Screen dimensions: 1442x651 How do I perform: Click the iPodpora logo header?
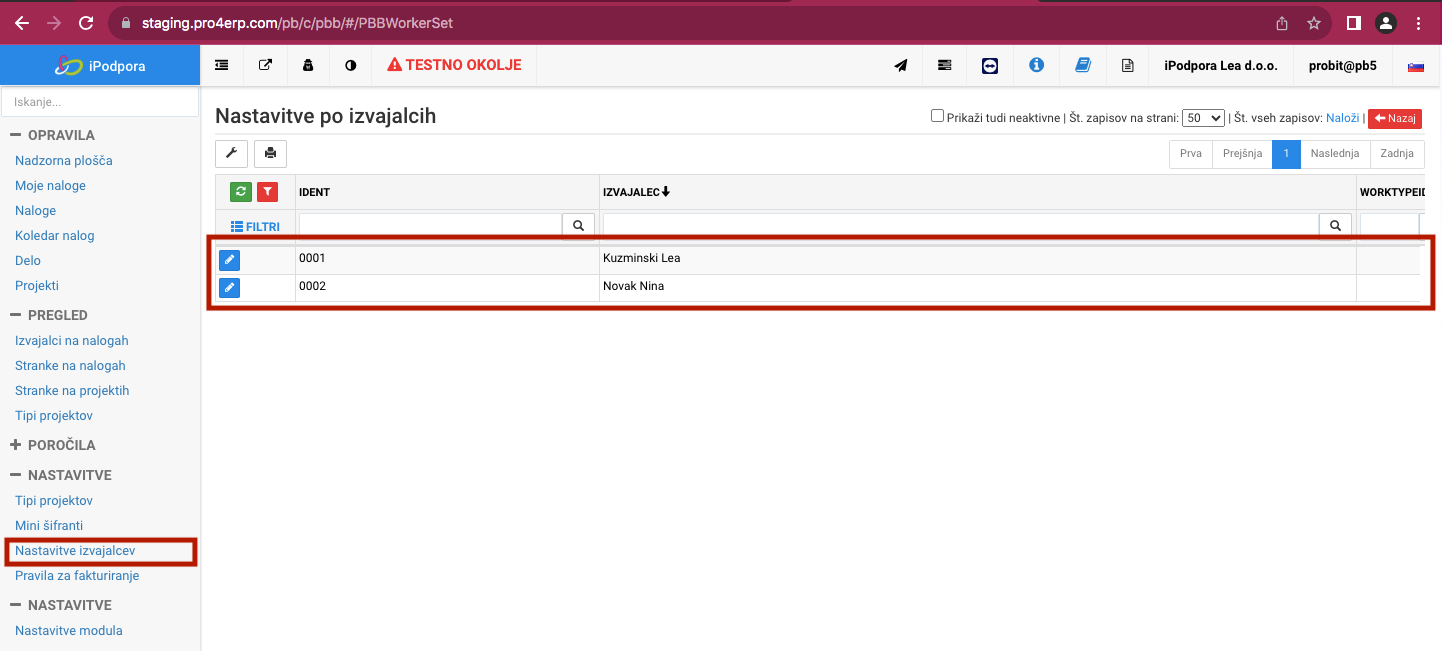coord(100,66)
